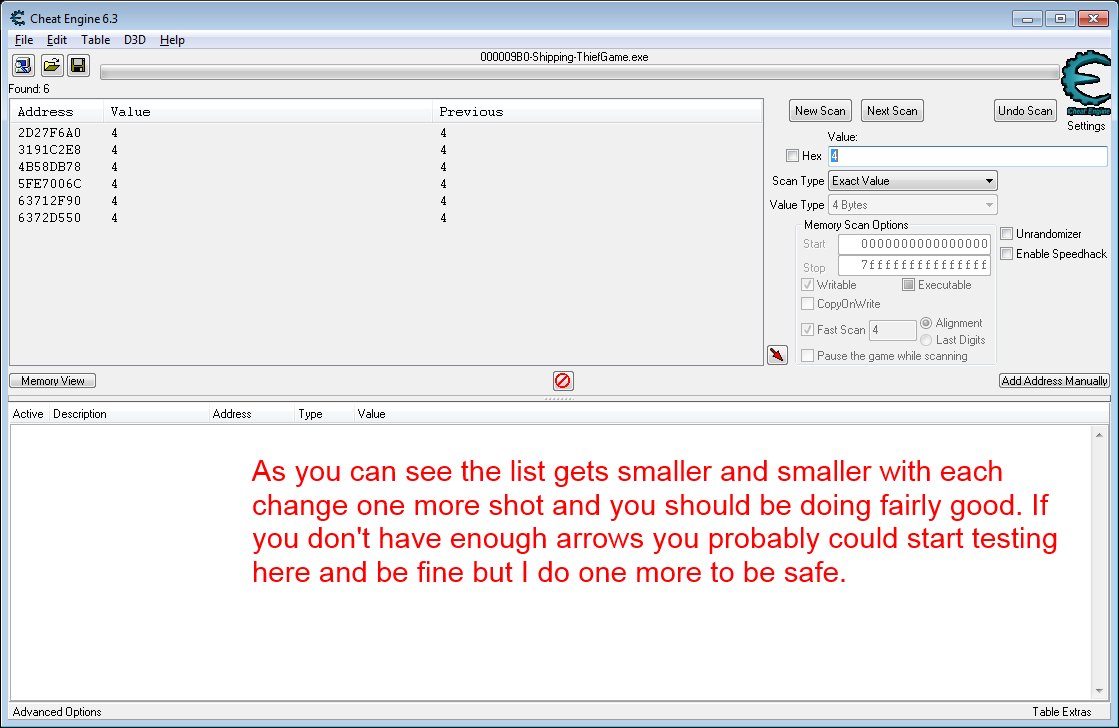Open the Edit menu
Screen dimensions: 1119x728
click(x=56, y=40)
